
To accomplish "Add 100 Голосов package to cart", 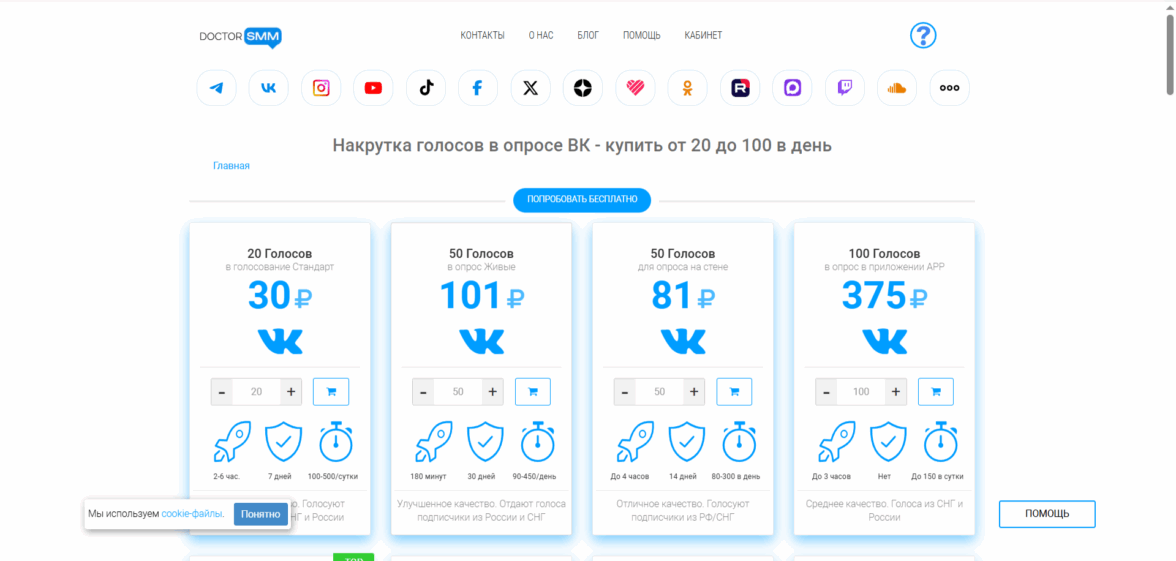I will (935, 392).
